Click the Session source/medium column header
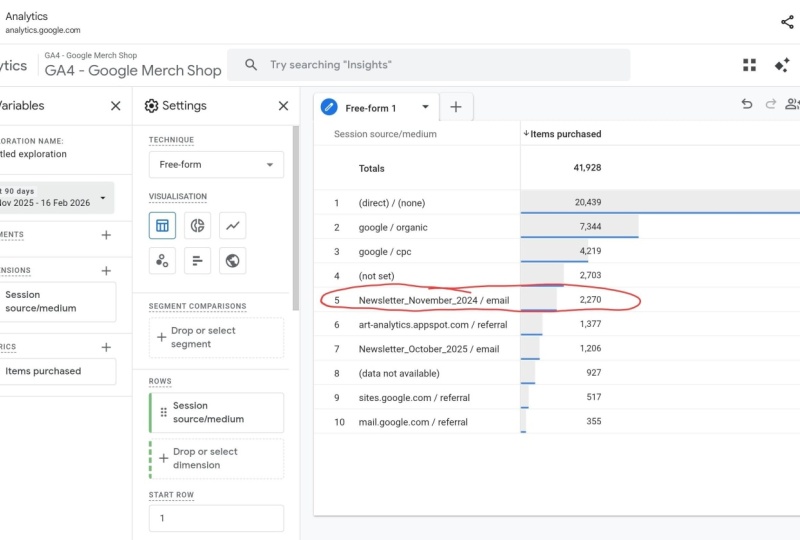This screenshot has width=800, height=540. (x=385, y=134)
